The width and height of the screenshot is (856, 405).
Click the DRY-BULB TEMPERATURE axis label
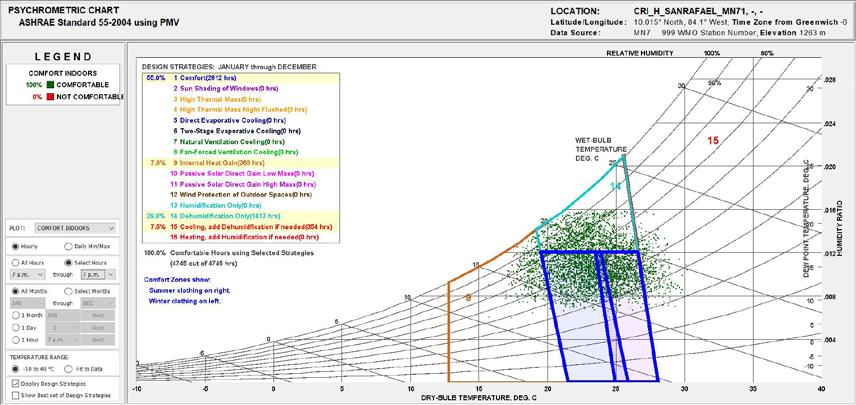tap(478, 397)
